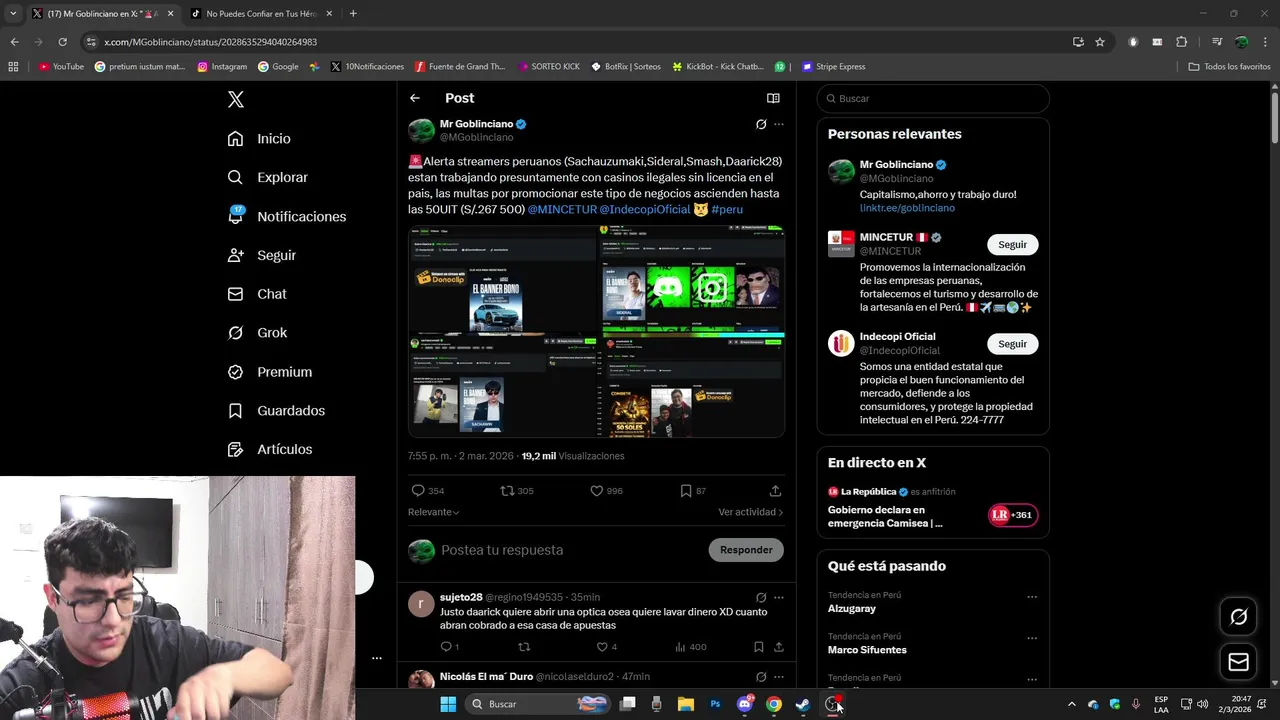This screenshot has height=720, width=1280.
Task: Click the Responder button
Action: point(746,550)
